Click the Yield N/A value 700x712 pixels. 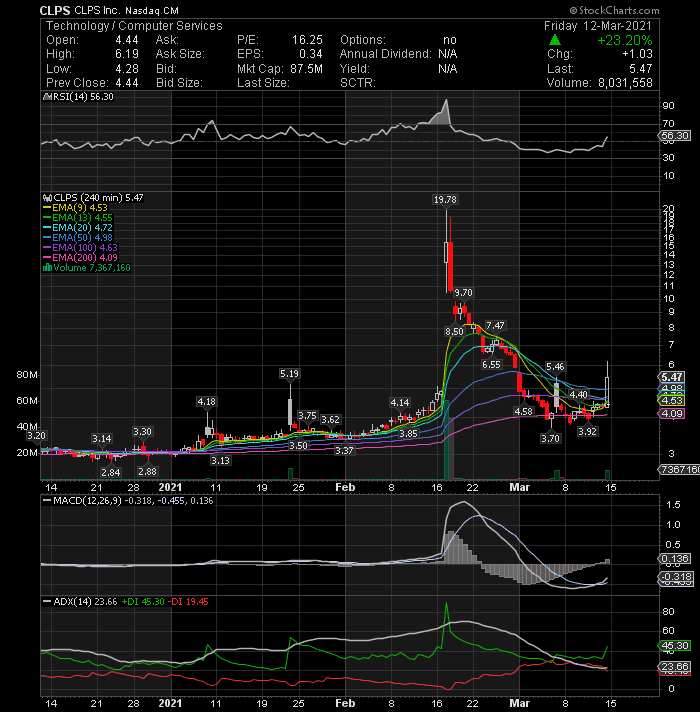tap(447, 69)
